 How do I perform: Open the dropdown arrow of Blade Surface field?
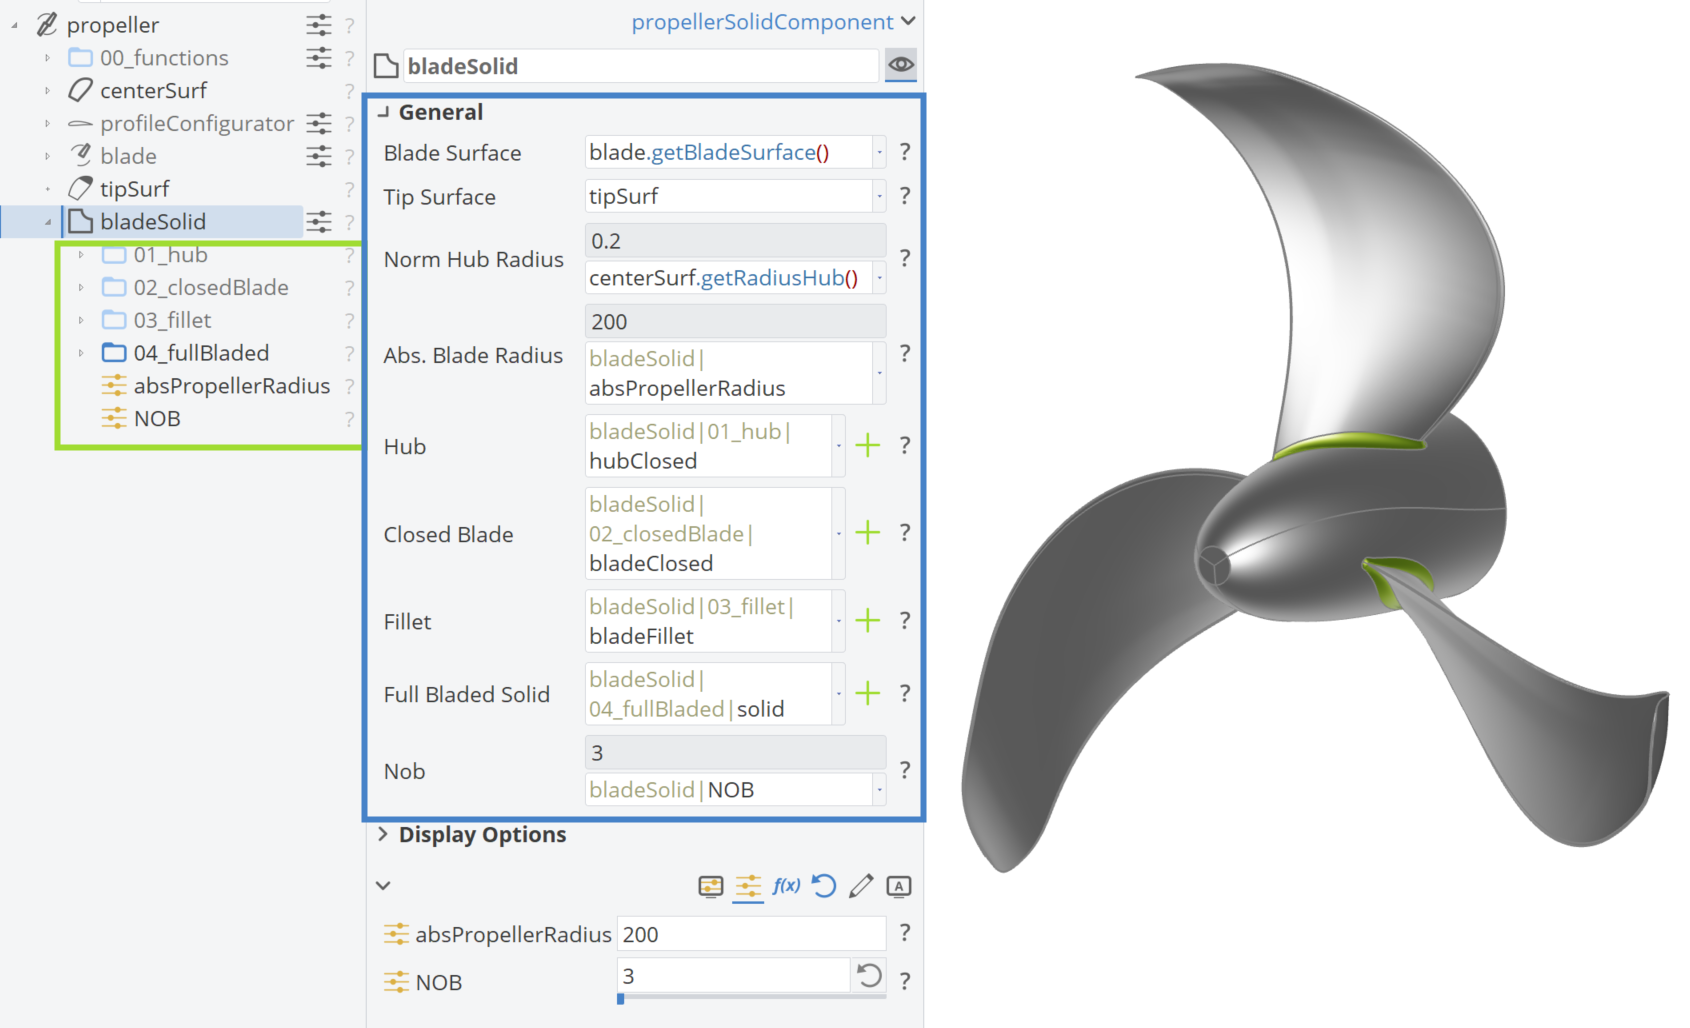[x=879, y=152]
